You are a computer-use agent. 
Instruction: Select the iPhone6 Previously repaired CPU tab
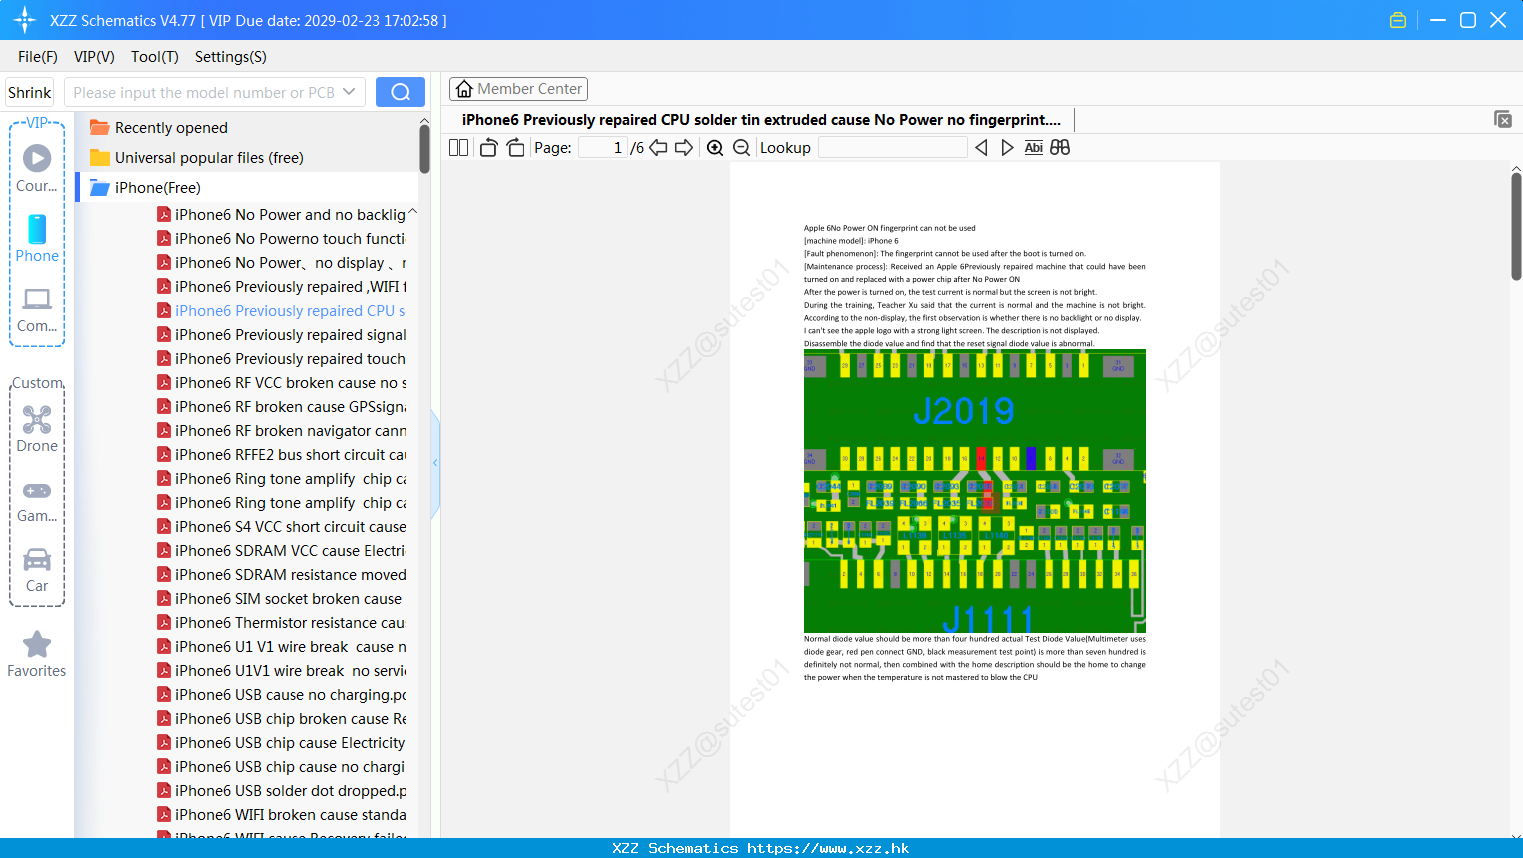(761, 120)
